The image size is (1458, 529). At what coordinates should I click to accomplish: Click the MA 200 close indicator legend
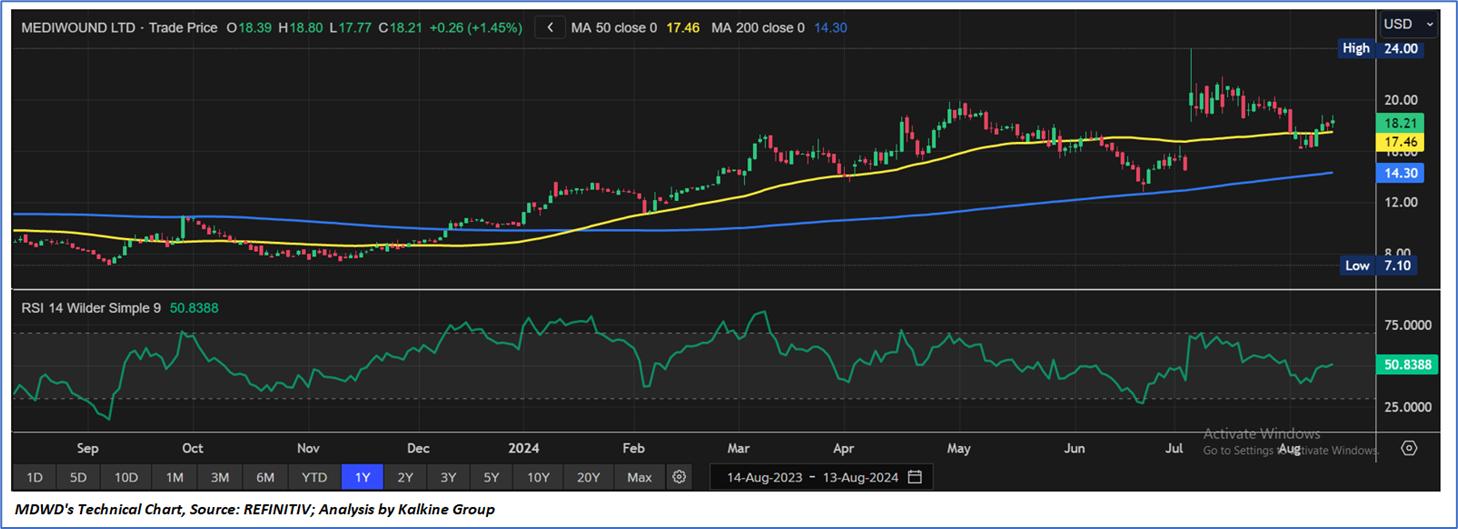coord(757,28)
